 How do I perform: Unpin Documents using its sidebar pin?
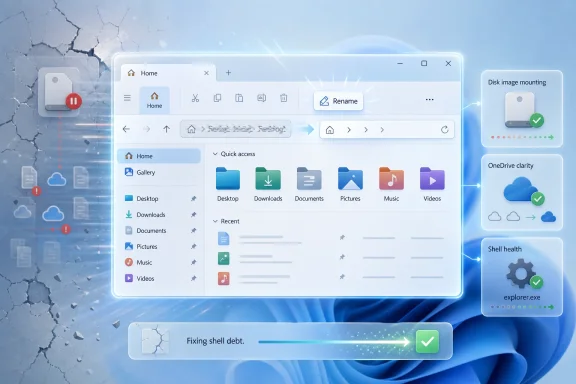(x=194, y=231)
